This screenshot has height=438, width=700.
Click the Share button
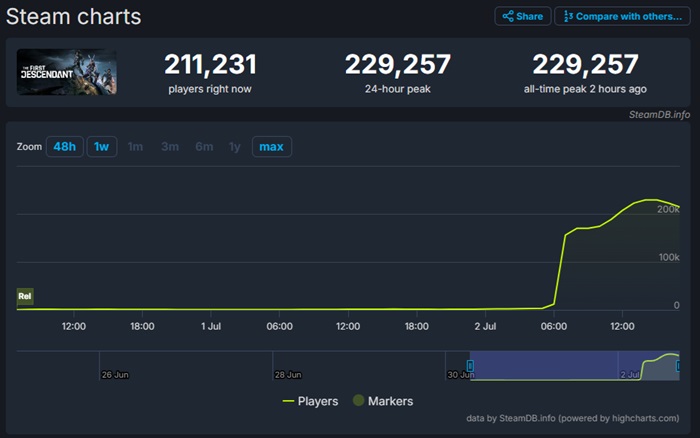(x=522, y=17)
